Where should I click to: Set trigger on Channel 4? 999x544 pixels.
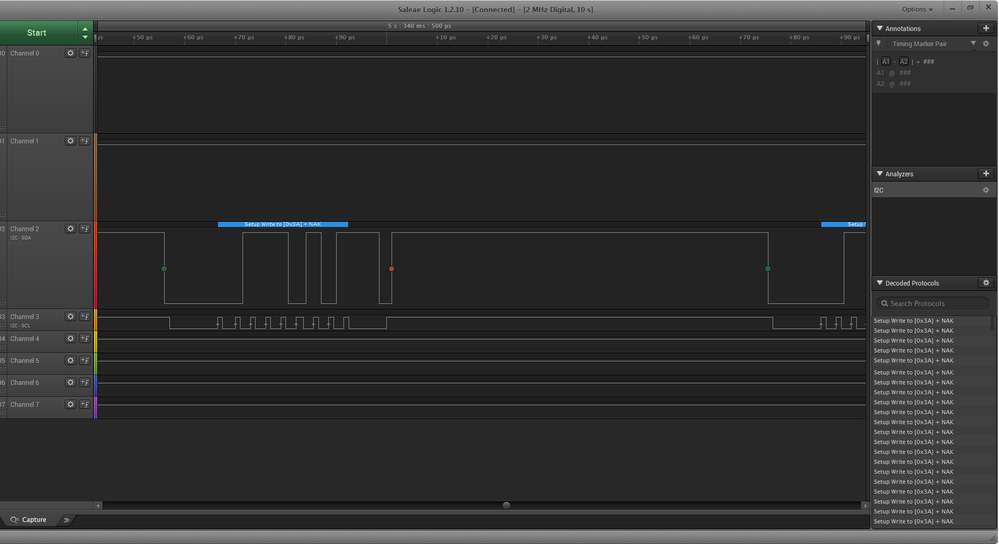pyautogui.click(x=85, y=339)
